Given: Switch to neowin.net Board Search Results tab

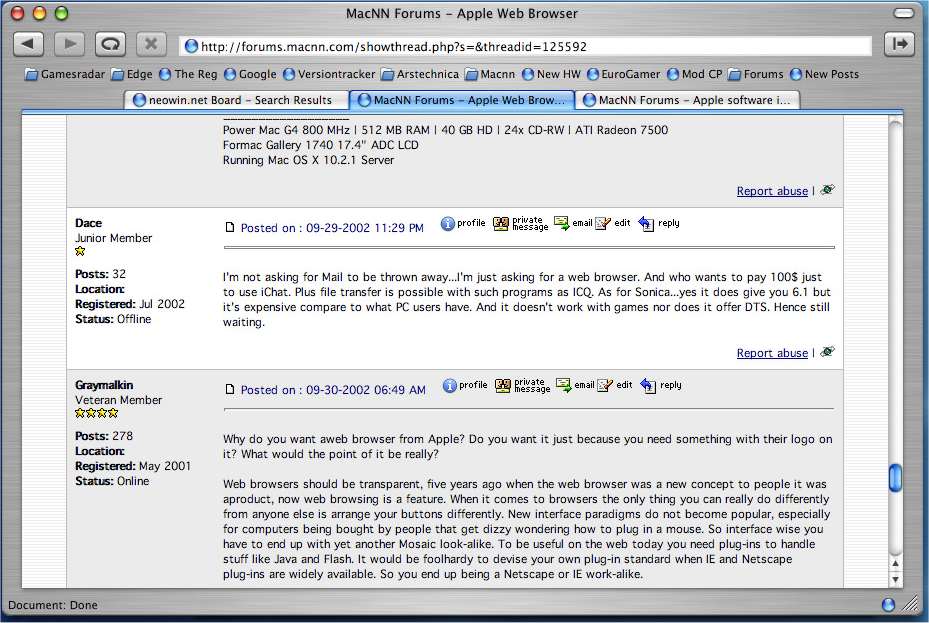Looking at the screenshot, I should (x=236, y=100).
